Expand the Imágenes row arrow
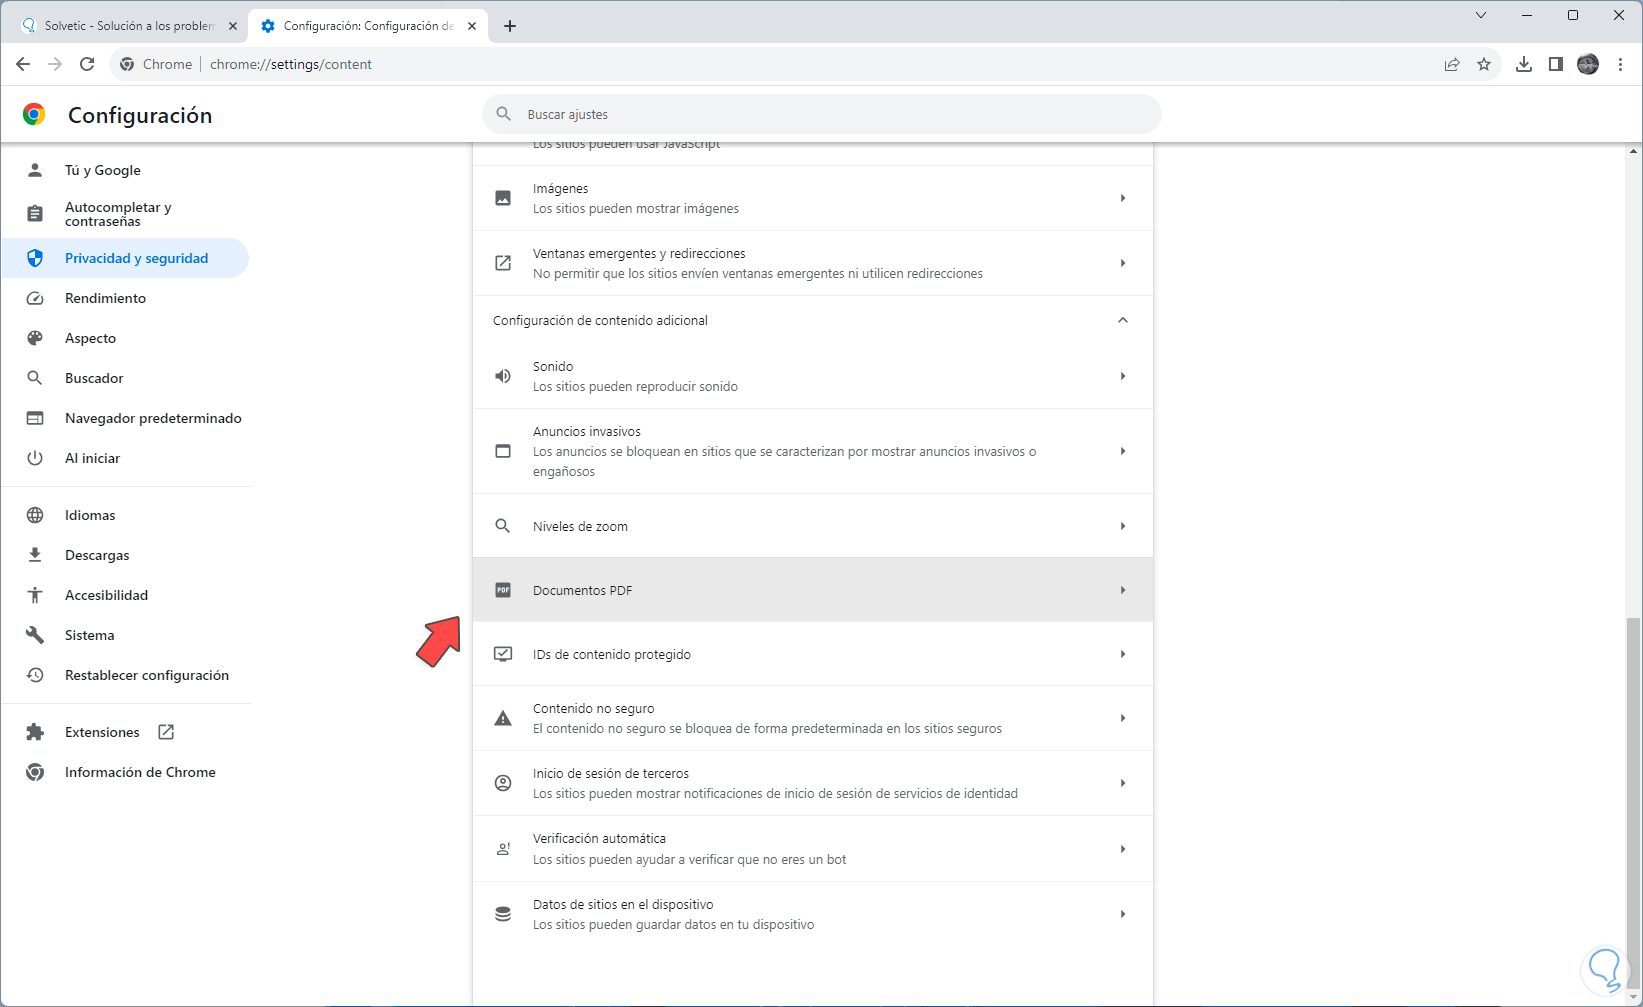The image size is (1643, 1007). coord(1123,198)
